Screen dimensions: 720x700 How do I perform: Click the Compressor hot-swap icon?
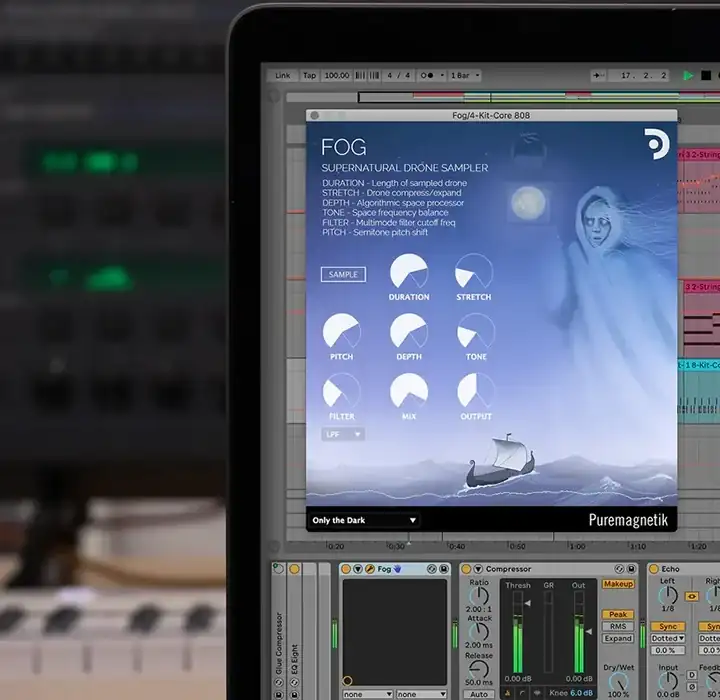tap(619, 569)
